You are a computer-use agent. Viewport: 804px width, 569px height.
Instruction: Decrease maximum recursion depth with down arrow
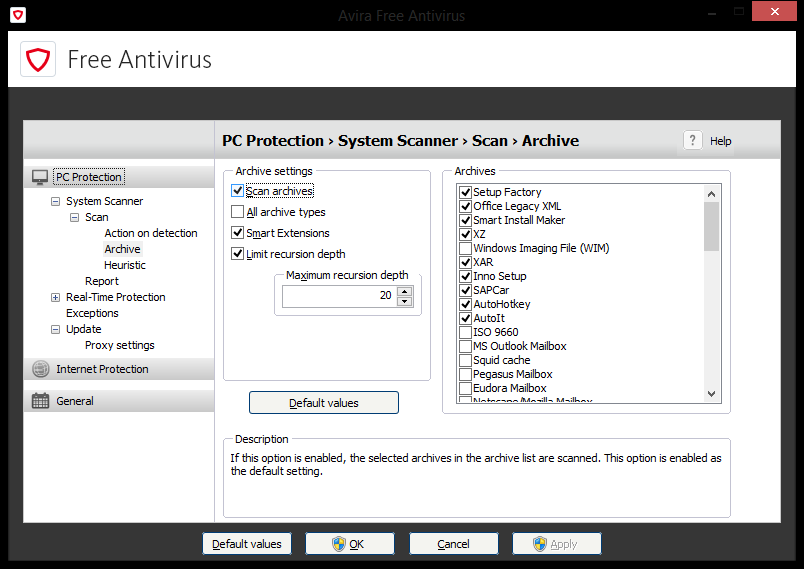point(405,301)
